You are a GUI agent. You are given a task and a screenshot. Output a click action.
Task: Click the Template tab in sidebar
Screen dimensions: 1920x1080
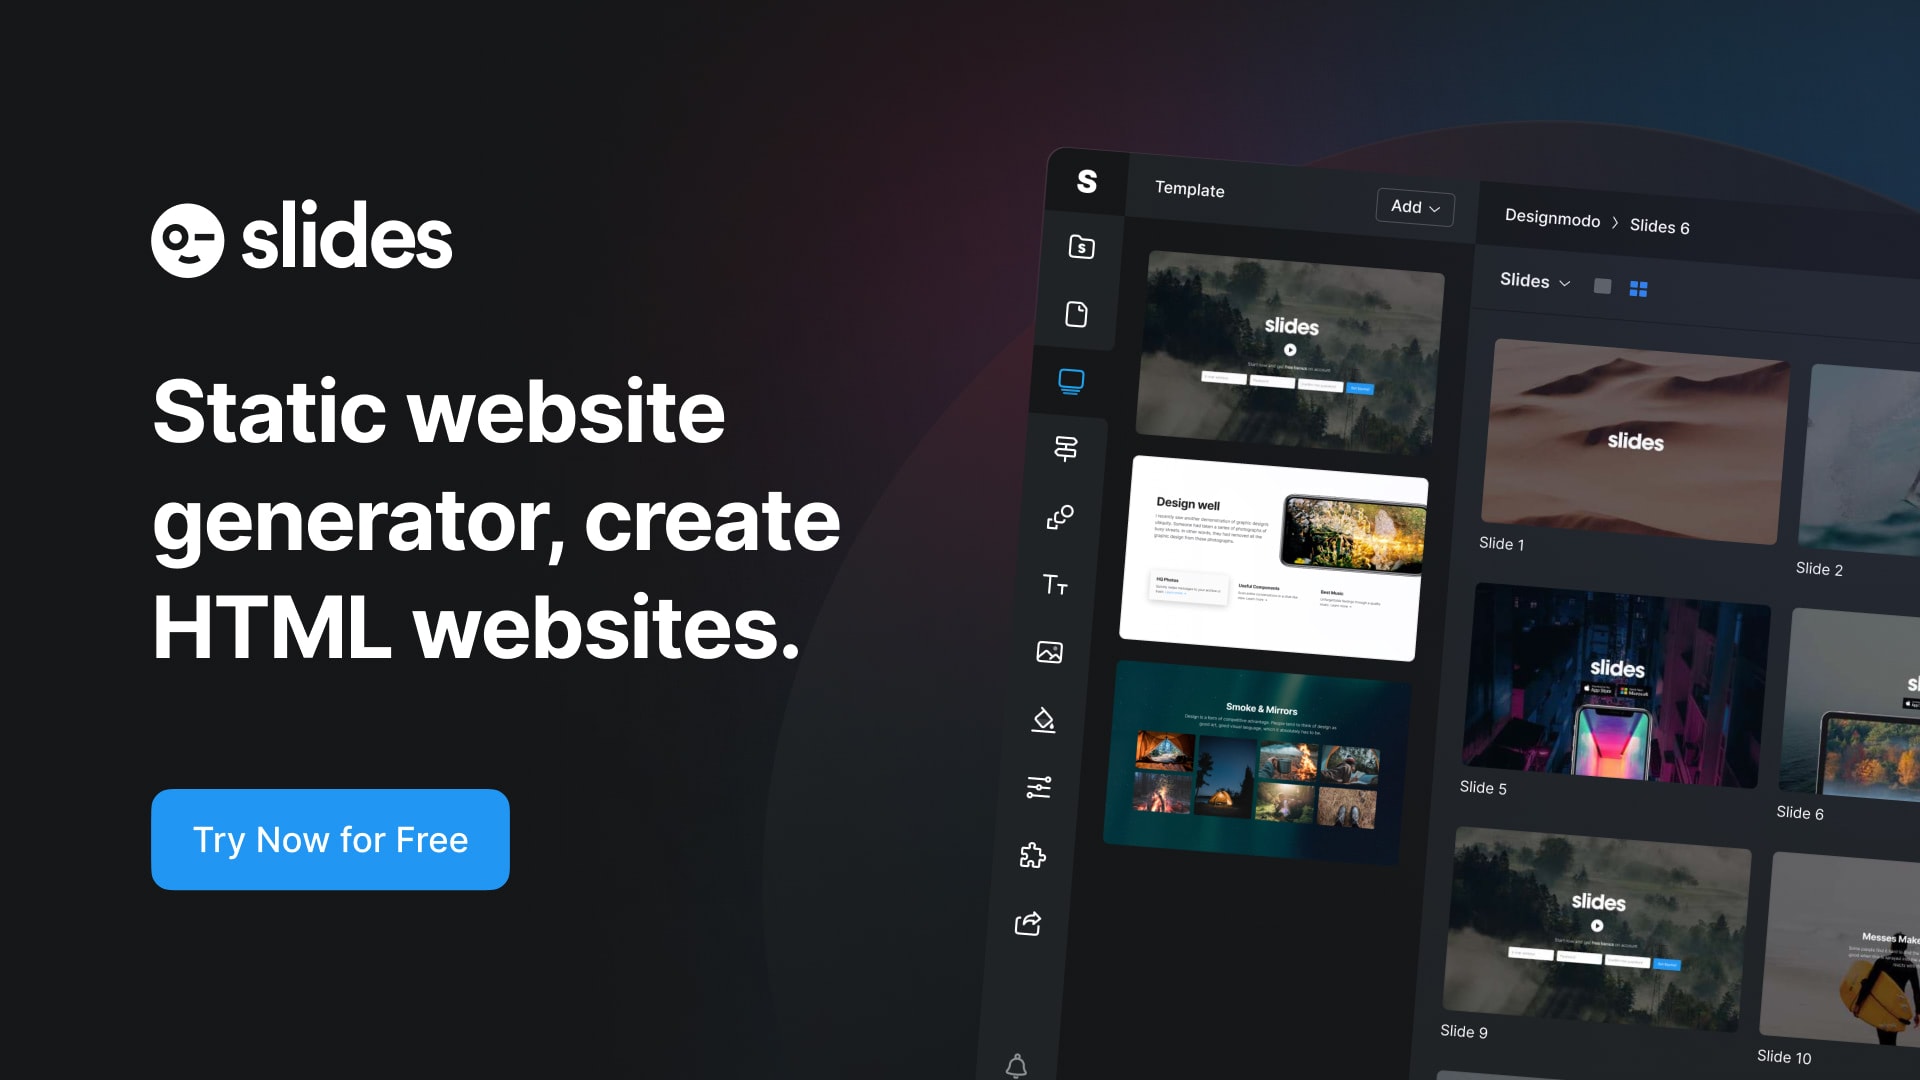[1188, 189]
